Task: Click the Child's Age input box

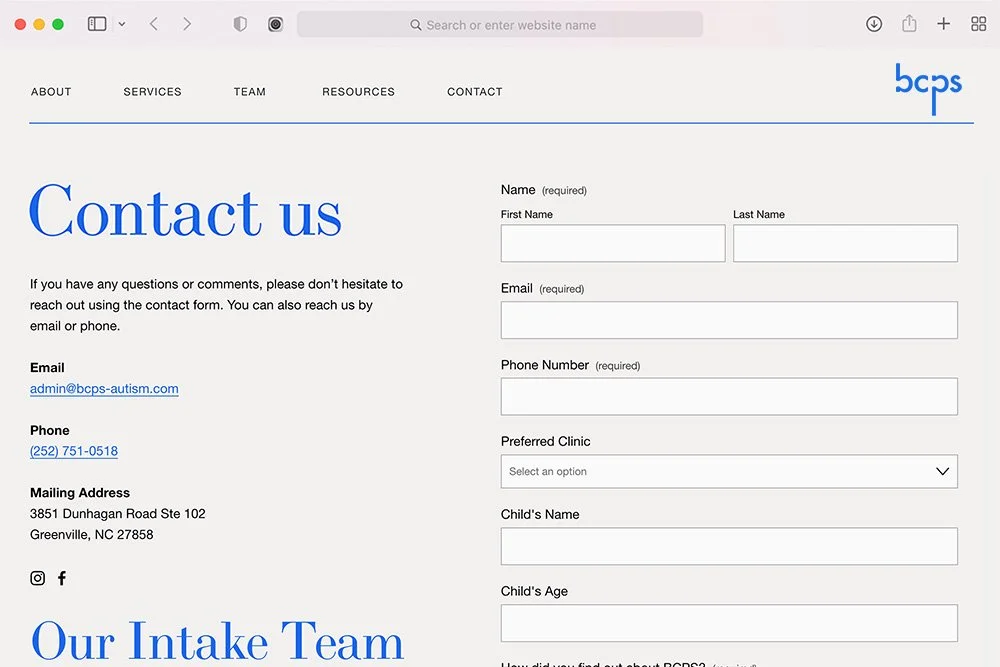Action: [728, 623]
